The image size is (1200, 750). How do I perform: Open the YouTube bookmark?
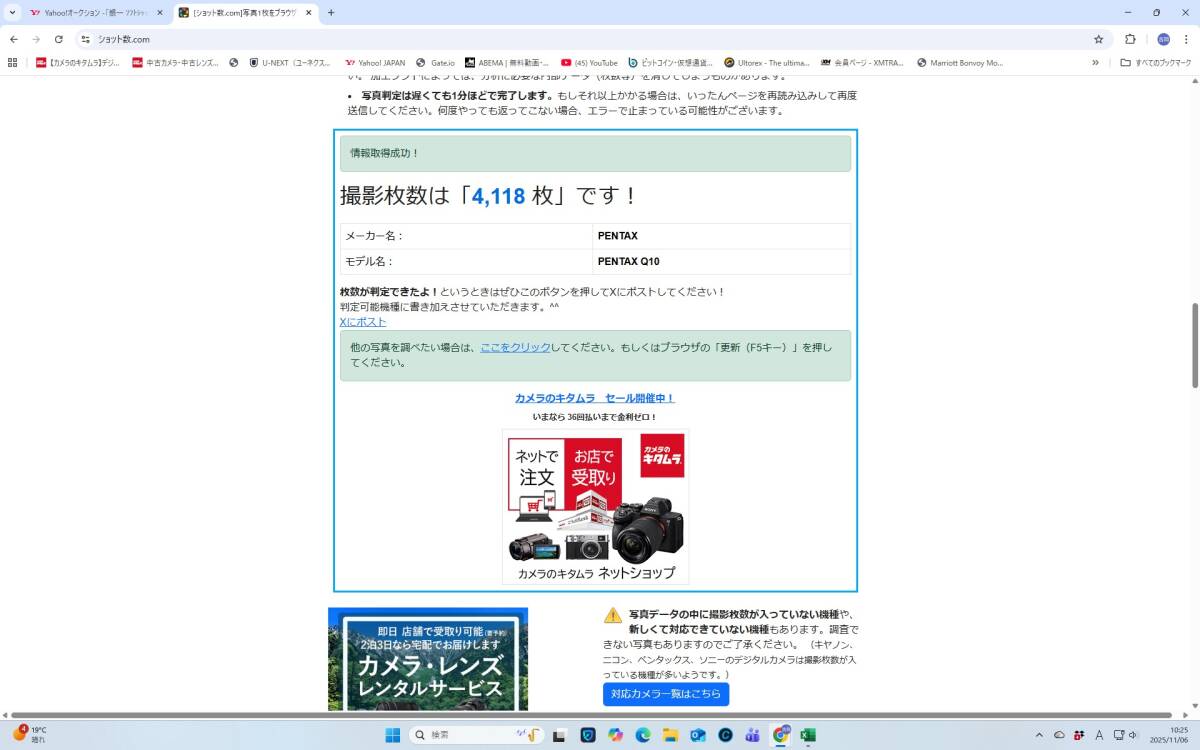[x=589, y=62]
